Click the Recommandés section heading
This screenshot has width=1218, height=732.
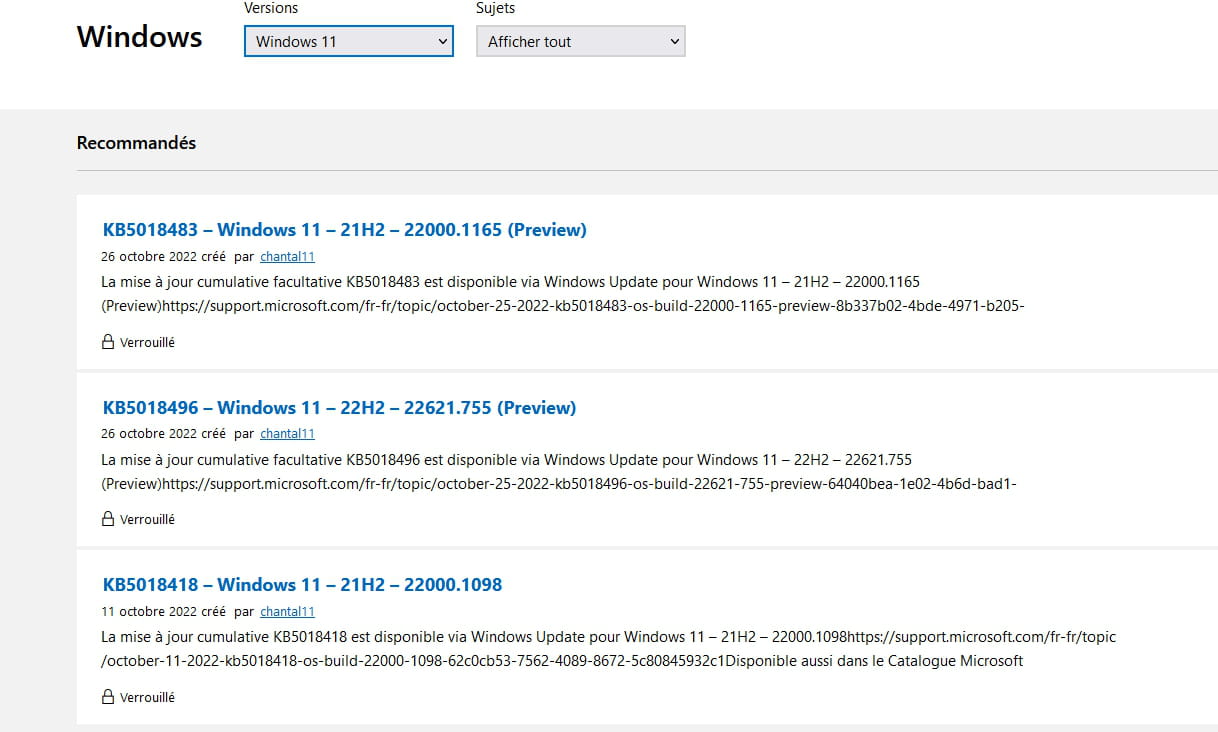[x=136, y=143]
